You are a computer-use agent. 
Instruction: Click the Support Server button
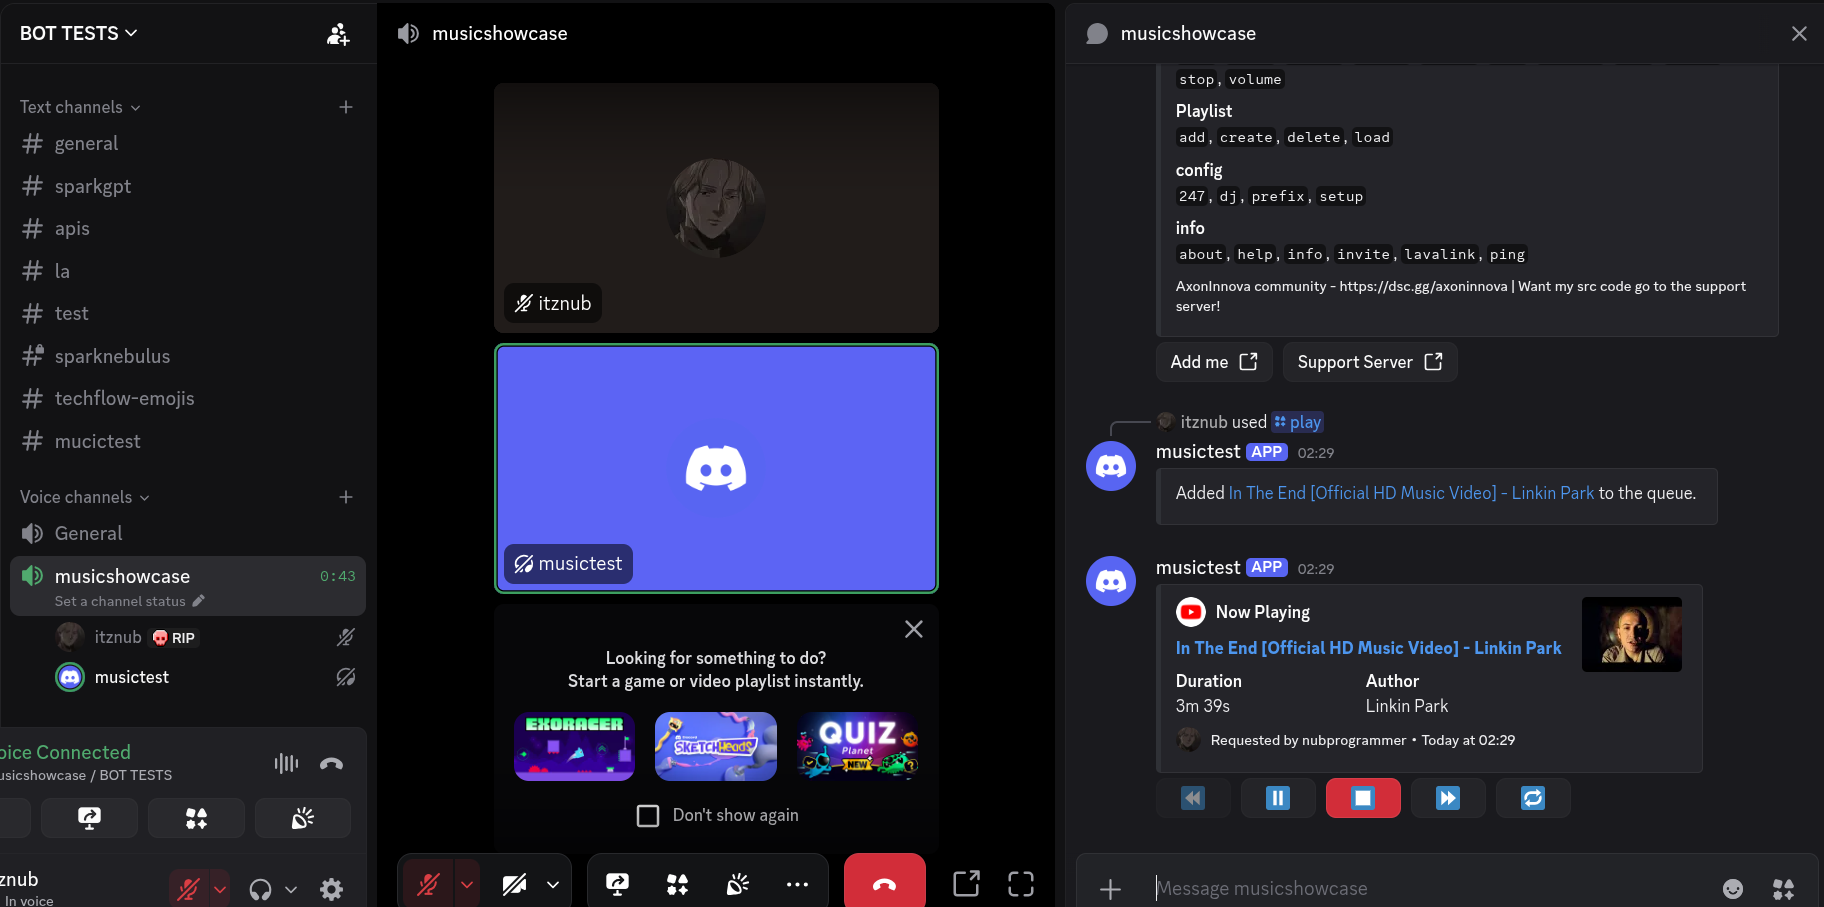click(1369, 362)
